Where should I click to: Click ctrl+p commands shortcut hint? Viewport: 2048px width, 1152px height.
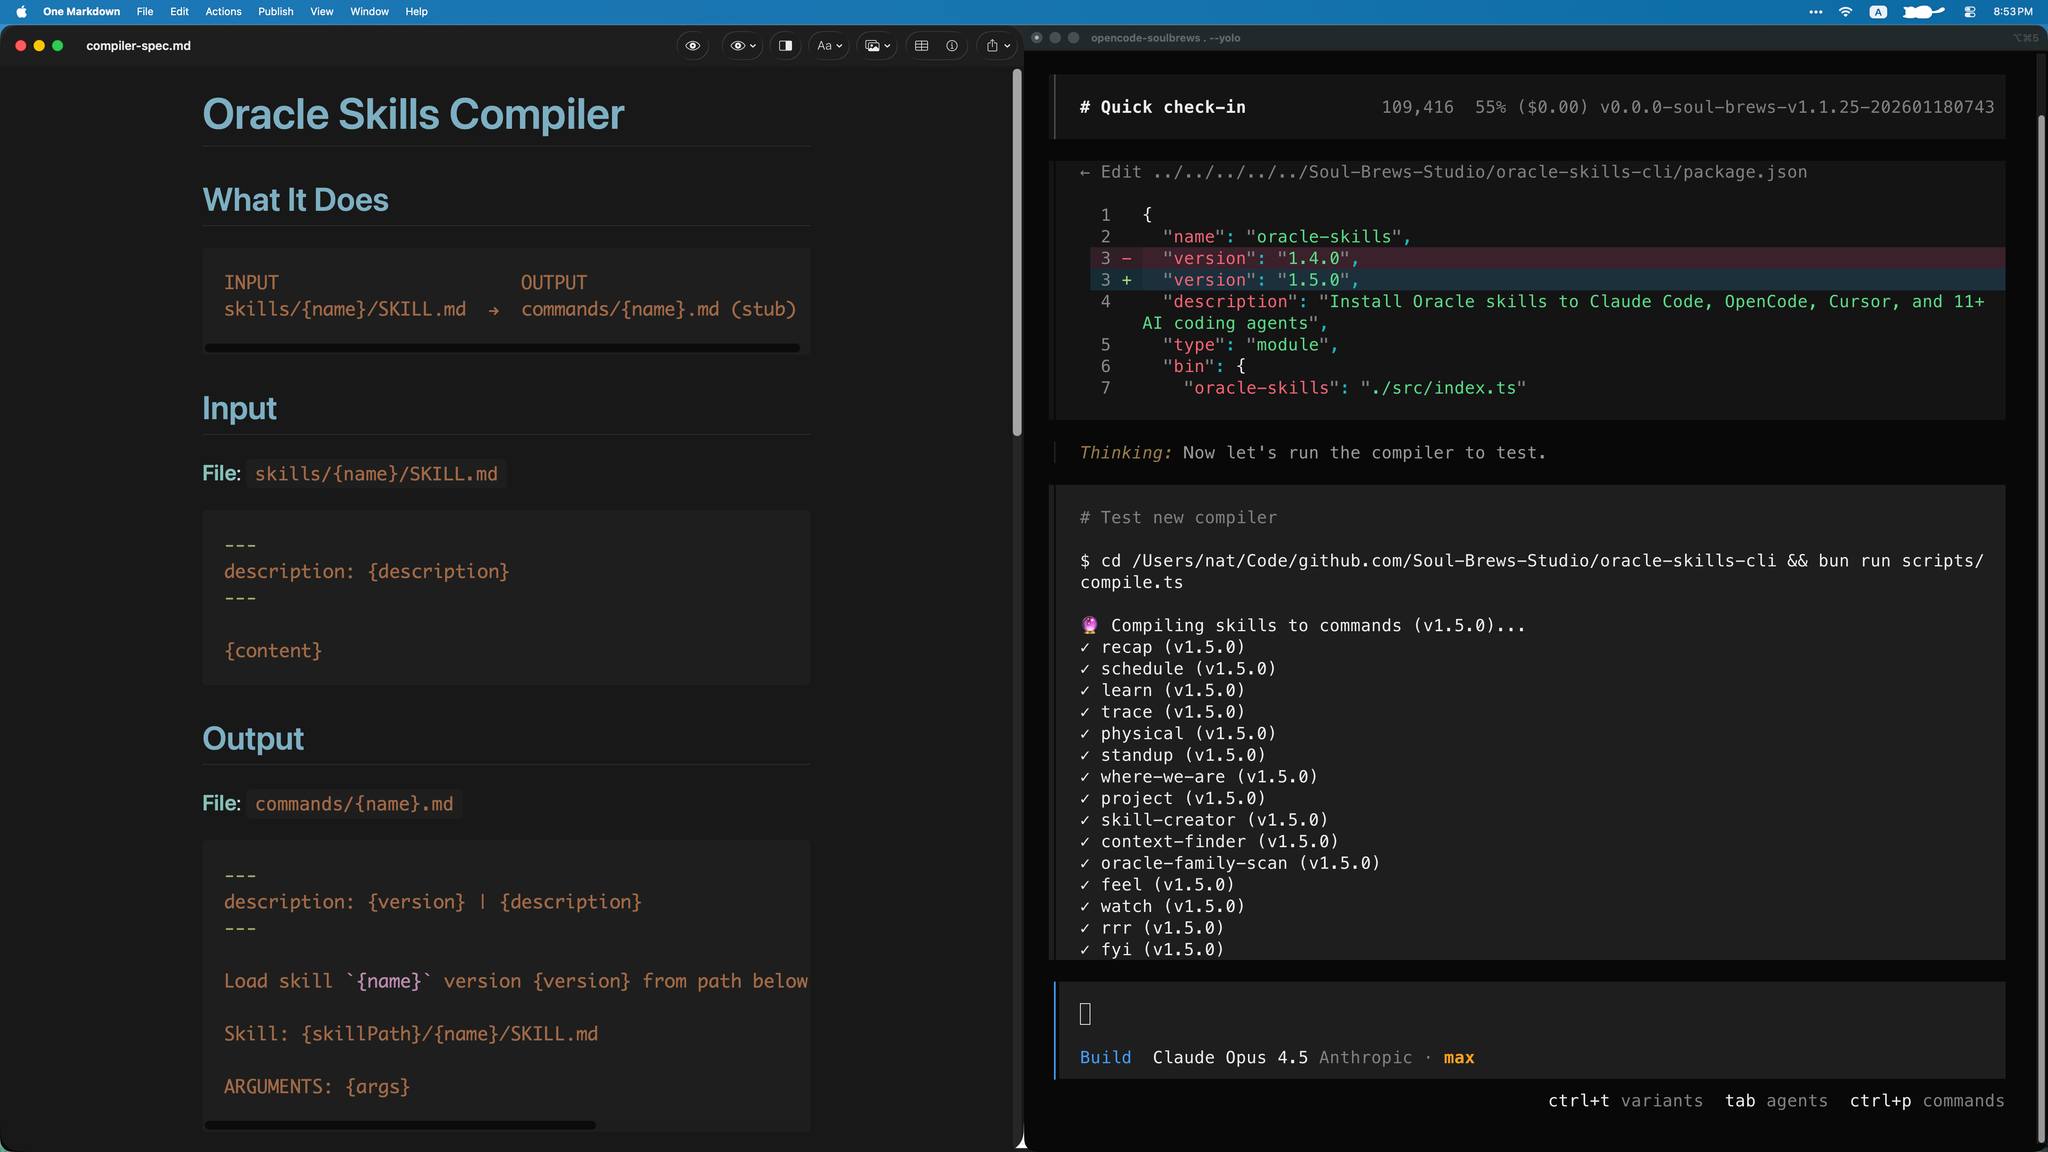click(x=1927, y=1100)
